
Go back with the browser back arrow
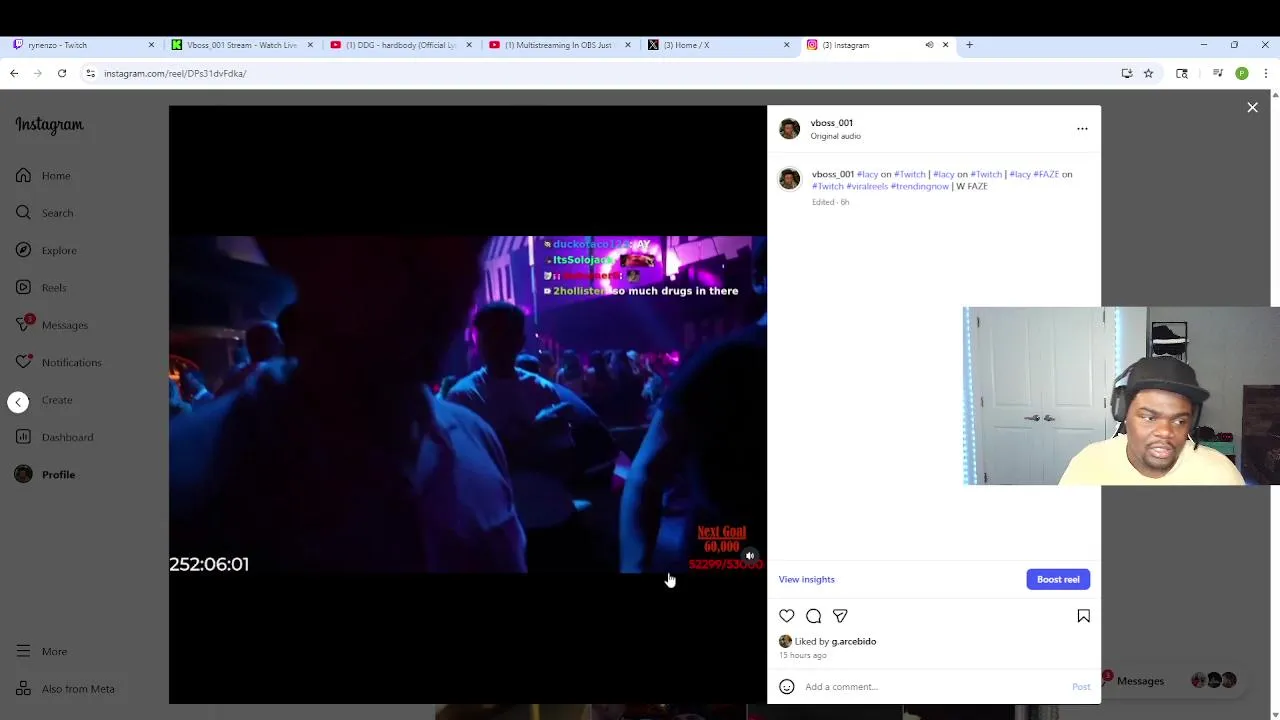click(x=14, y=73)
